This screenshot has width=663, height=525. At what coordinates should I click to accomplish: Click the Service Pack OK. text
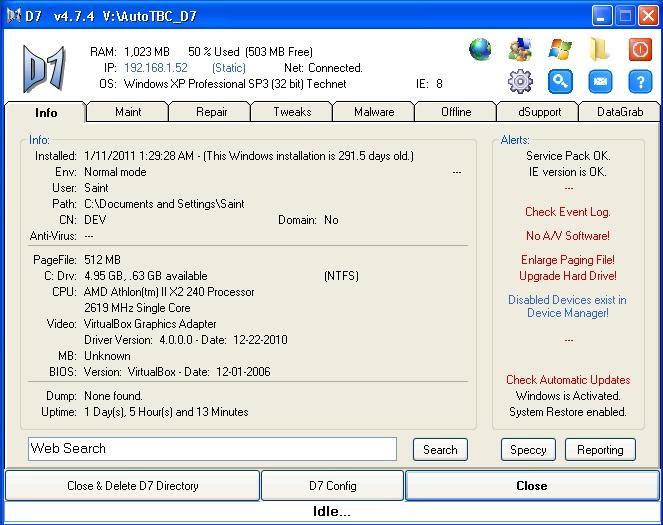point(568,156)
